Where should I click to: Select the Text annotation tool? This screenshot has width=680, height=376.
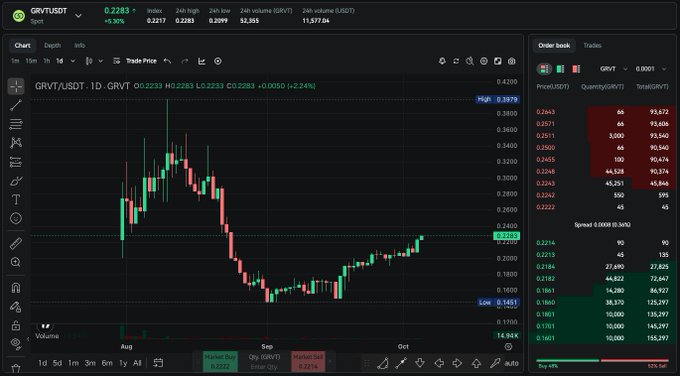tap(16, 199)
